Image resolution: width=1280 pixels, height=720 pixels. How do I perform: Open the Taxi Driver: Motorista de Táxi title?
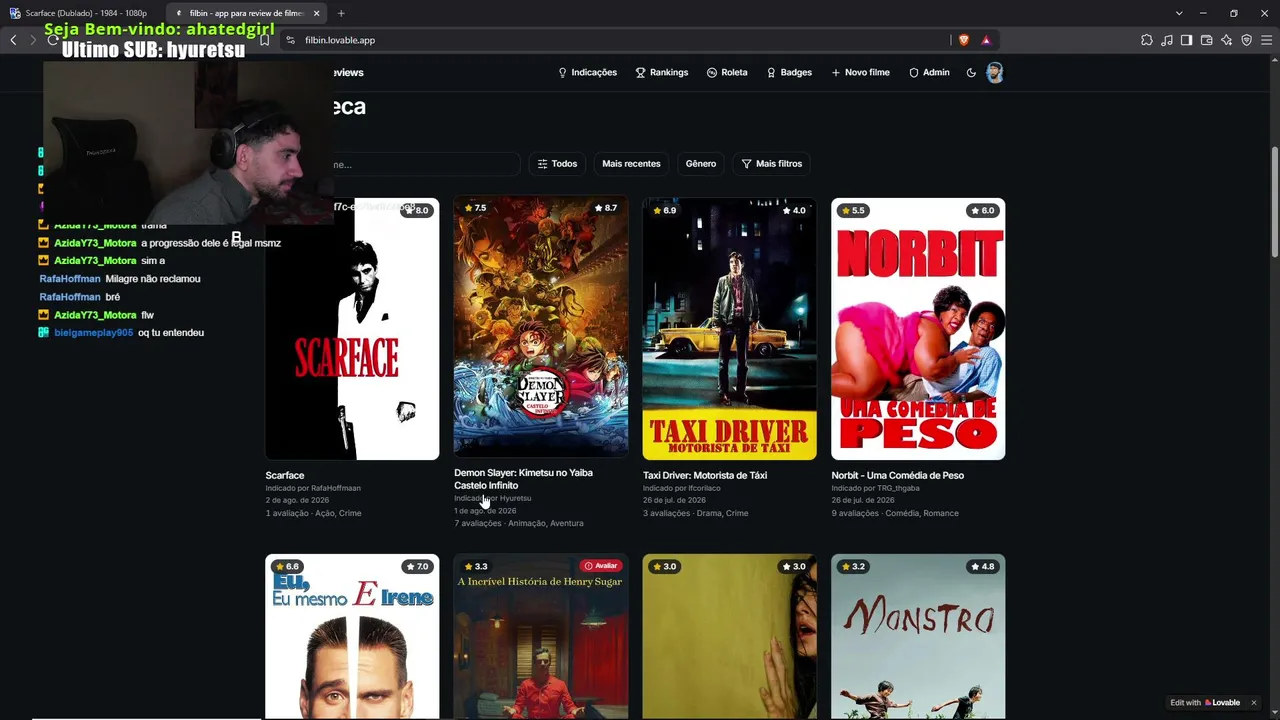(705, 476)
